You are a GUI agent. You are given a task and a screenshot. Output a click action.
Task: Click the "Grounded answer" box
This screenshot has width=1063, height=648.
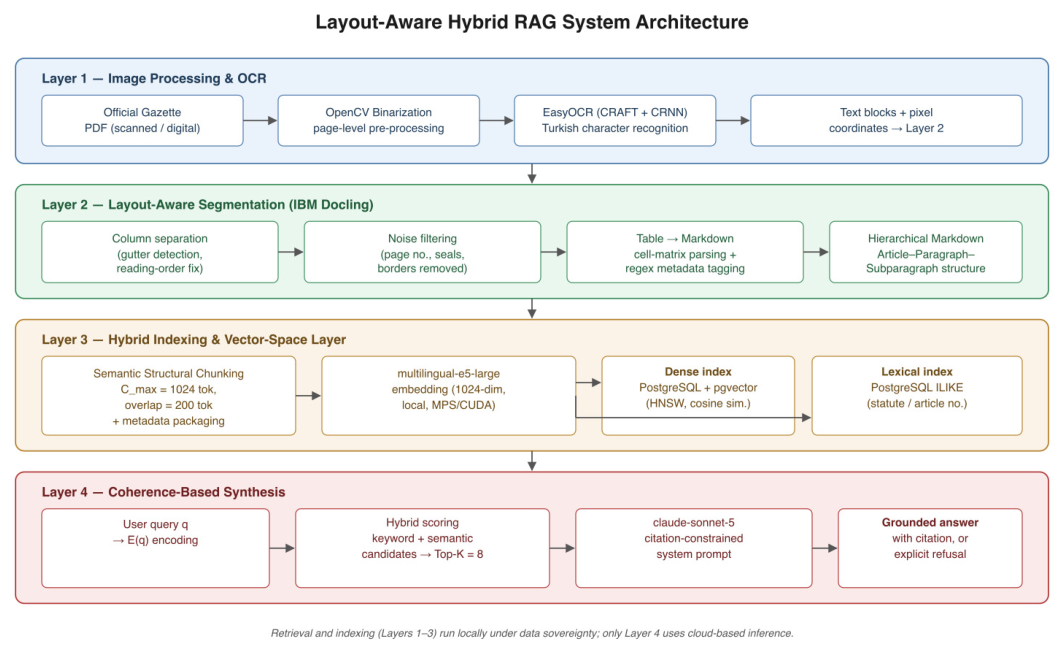(x=930, y=548)
